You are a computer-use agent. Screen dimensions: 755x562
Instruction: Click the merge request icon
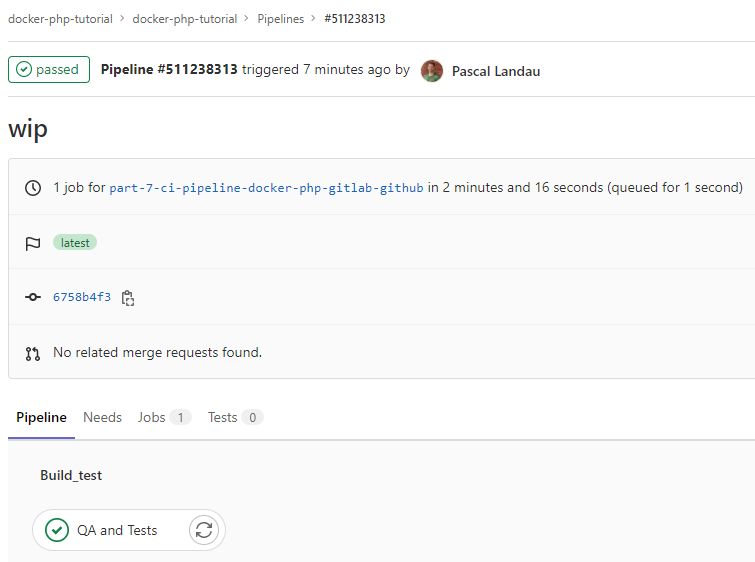pos(33,354)
